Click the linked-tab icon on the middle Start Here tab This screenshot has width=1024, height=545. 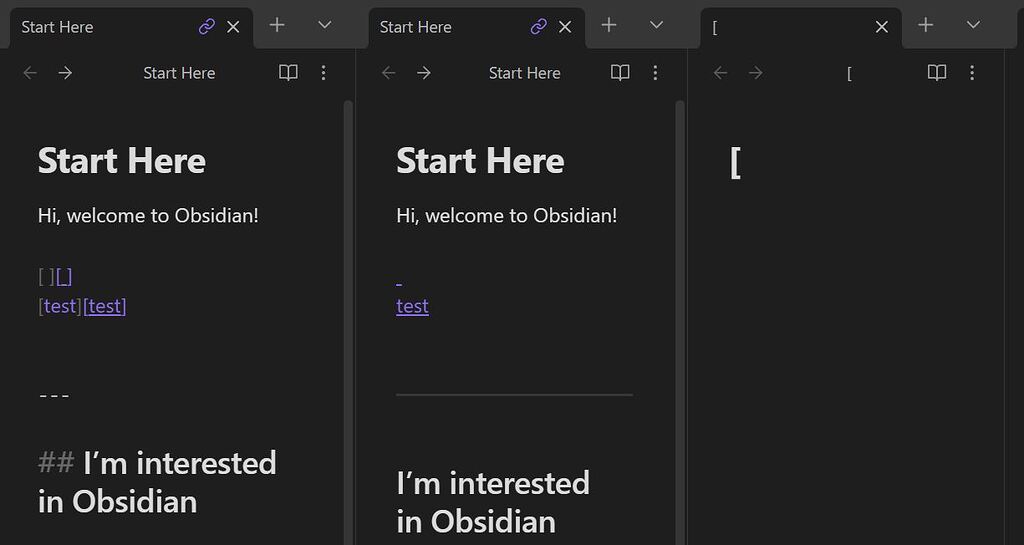[539, 27]
